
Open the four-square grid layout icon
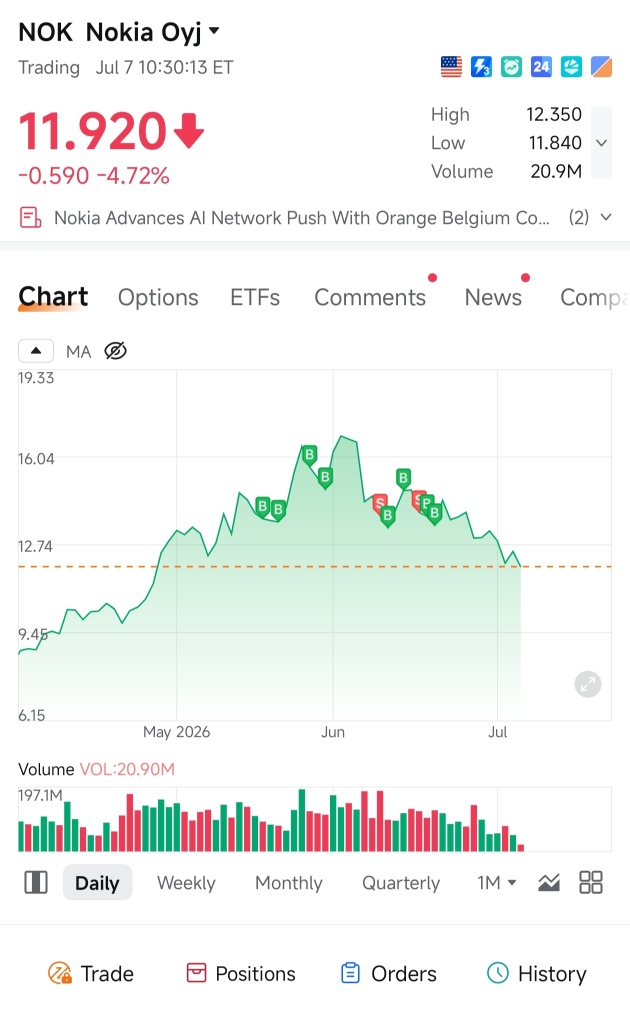(x=590, y=883)
